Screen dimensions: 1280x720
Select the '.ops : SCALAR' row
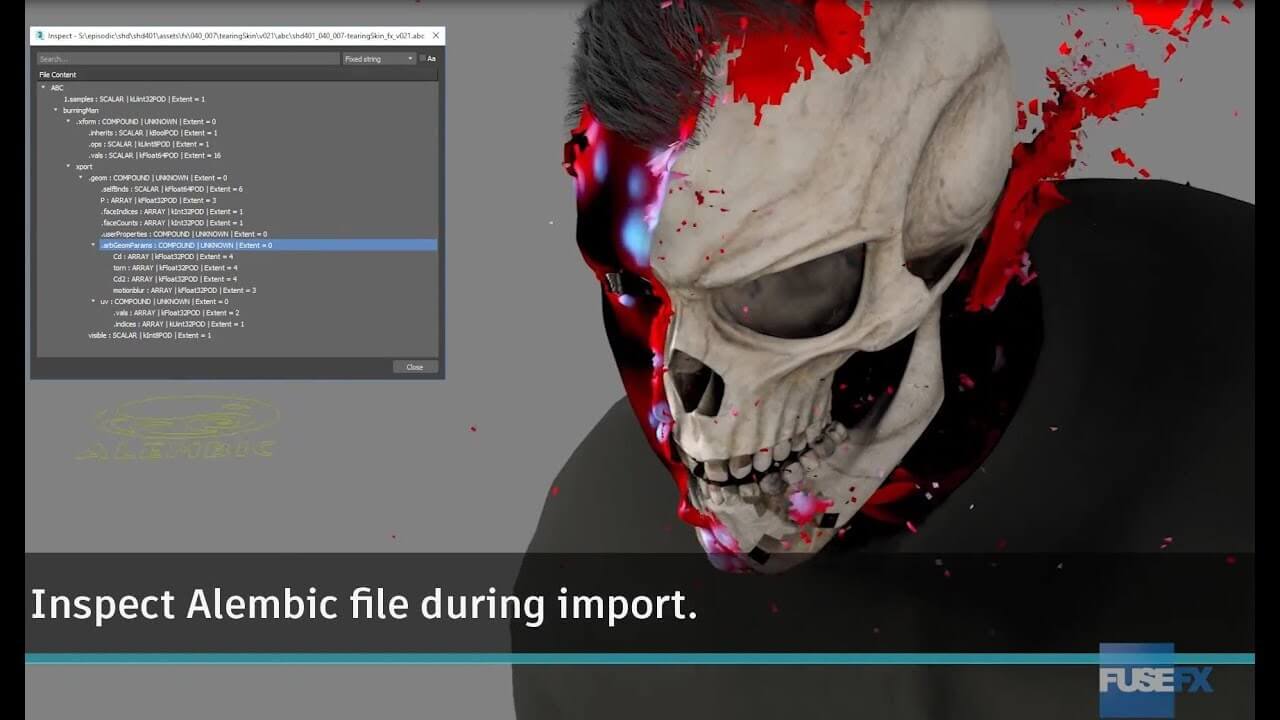[149, 144]
